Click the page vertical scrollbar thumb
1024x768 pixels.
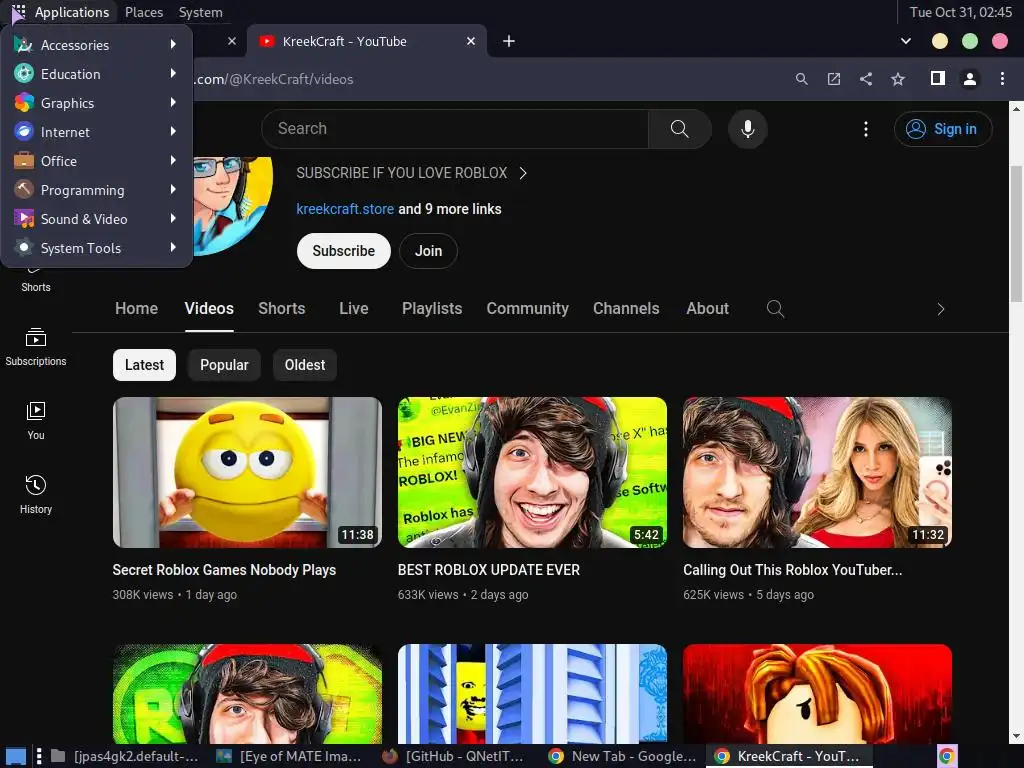1016,232
